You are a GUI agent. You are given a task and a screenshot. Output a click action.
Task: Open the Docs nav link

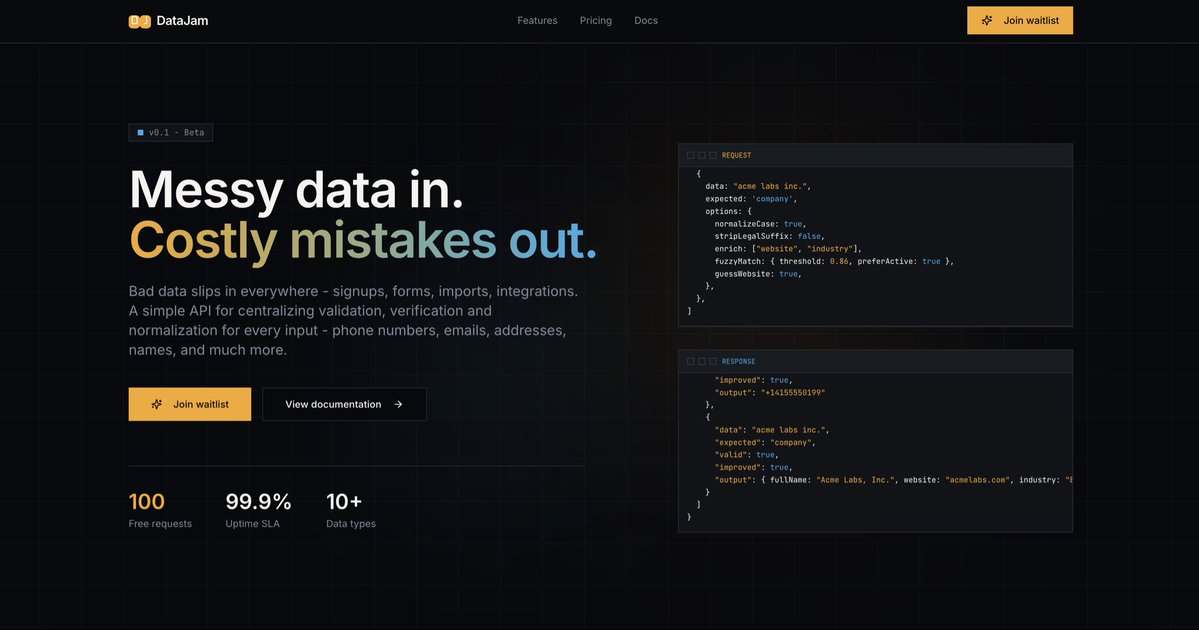click(645, 21)
